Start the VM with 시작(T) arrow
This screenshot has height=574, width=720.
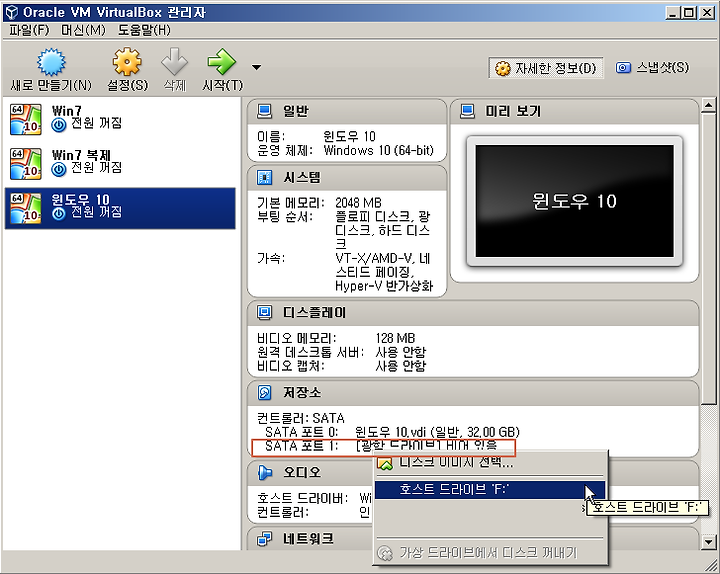click(x=222, y=62)
